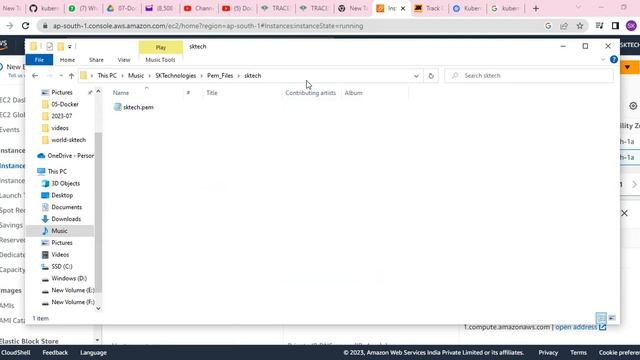Image resolution: width=640 pixels, height=360 pixels.
Task: Open the world-sktech folder
Action: pos(68,140)
